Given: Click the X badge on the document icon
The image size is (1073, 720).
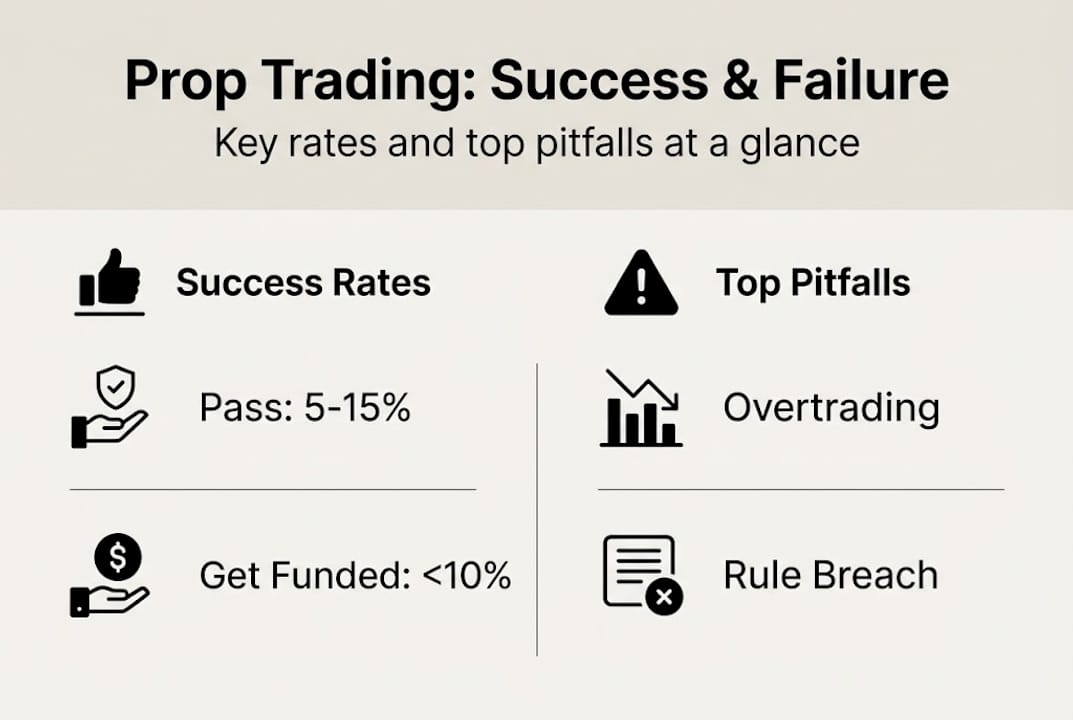Looking at the screenshot, I should [664, 598].
